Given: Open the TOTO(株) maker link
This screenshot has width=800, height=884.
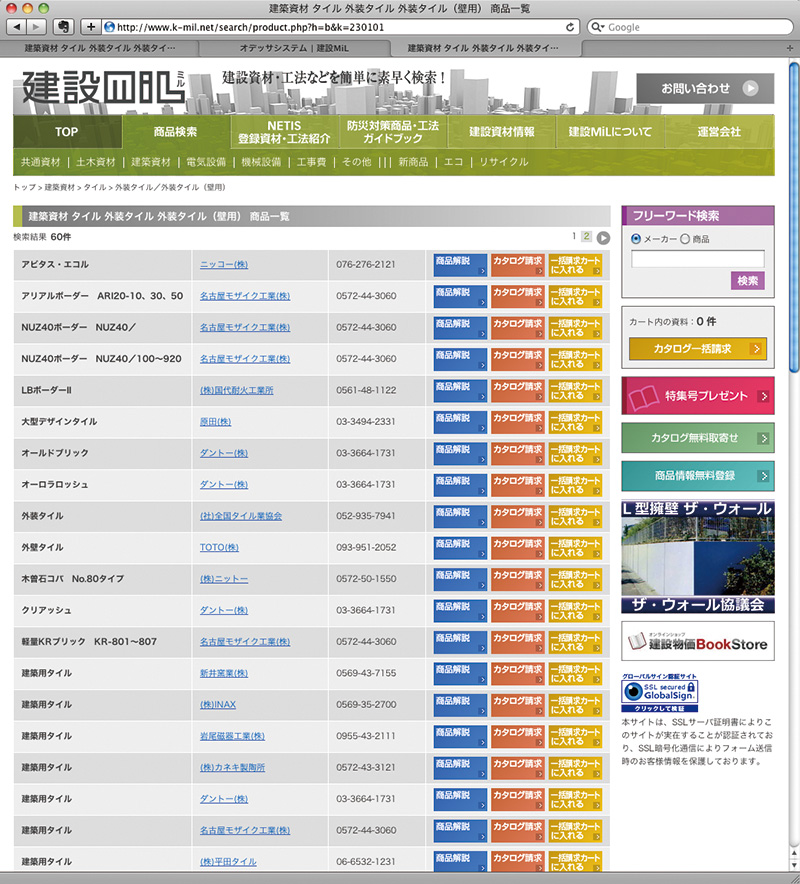Looking at the screenshot, I should pyautogui.click(x=219, y=547).
